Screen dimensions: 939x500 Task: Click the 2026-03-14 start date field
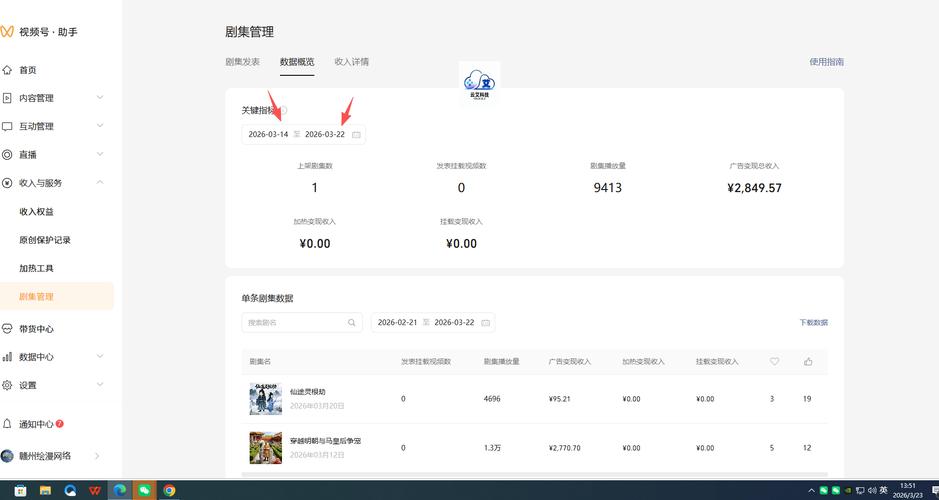pos(268,135)
